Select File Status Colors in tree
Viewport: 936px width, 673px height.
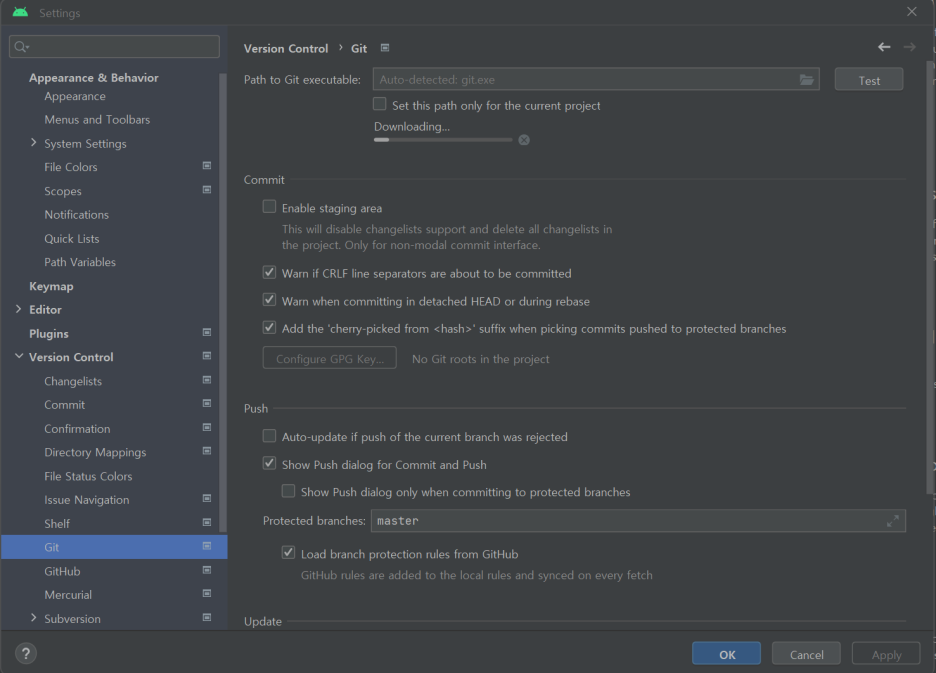(x=88, y=476)
